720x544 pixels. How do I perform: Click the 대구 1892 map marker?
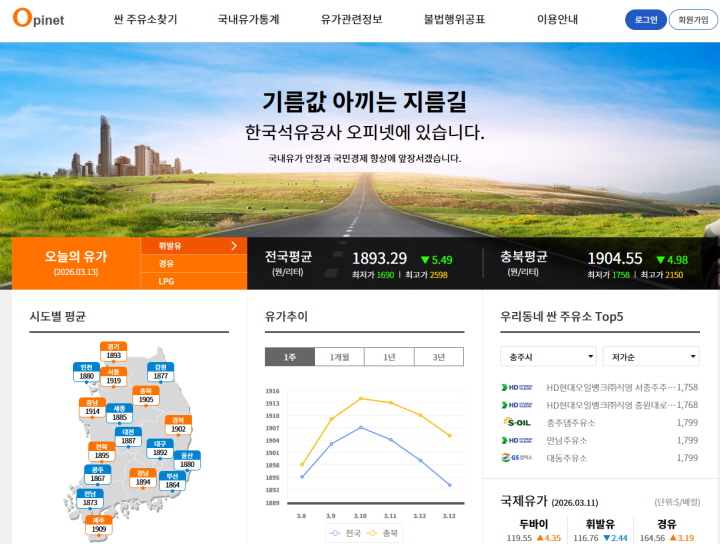pos(160,448)
